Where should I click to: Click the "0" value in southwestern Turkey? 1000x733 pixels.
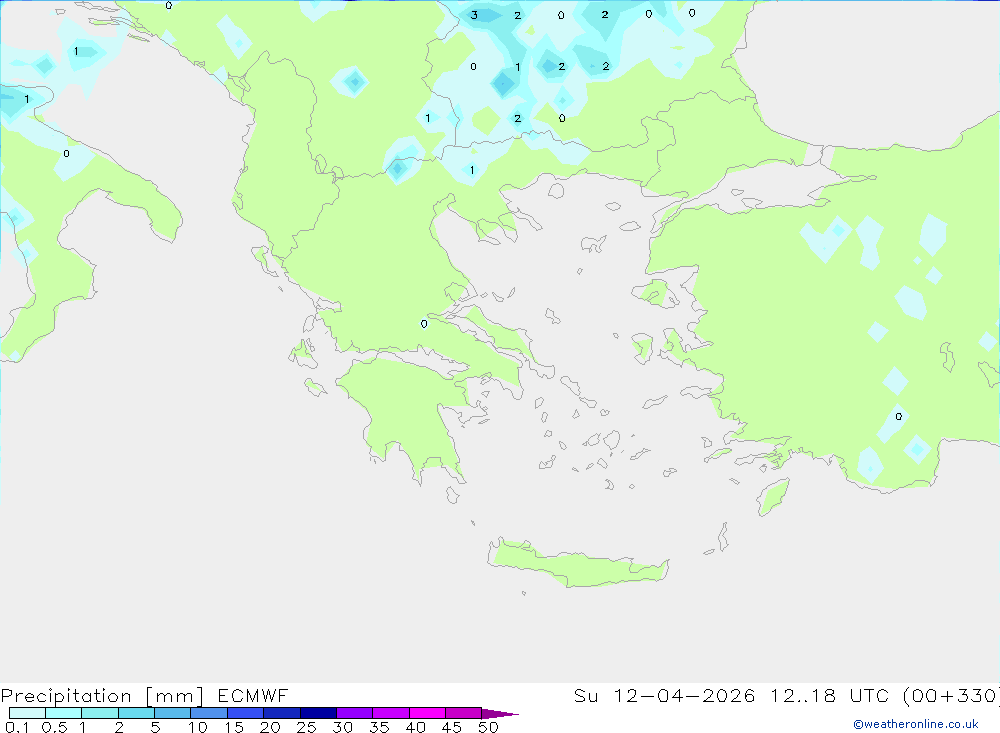[x=899, y=417]
